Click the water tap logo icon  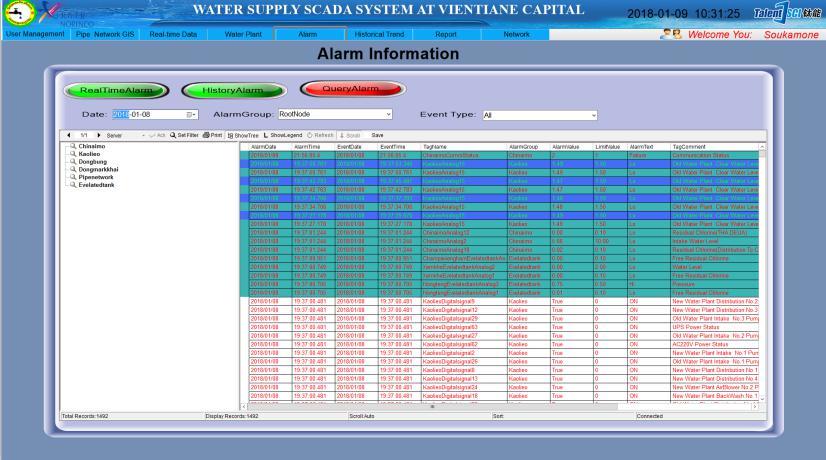pyautogui.click(x=19, y=13)
